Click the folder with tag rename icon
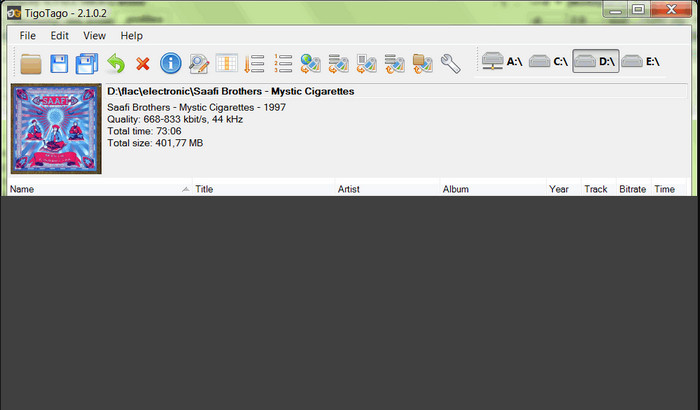The width and height of the screenshot is (700, 410). (x=423, y=63)
